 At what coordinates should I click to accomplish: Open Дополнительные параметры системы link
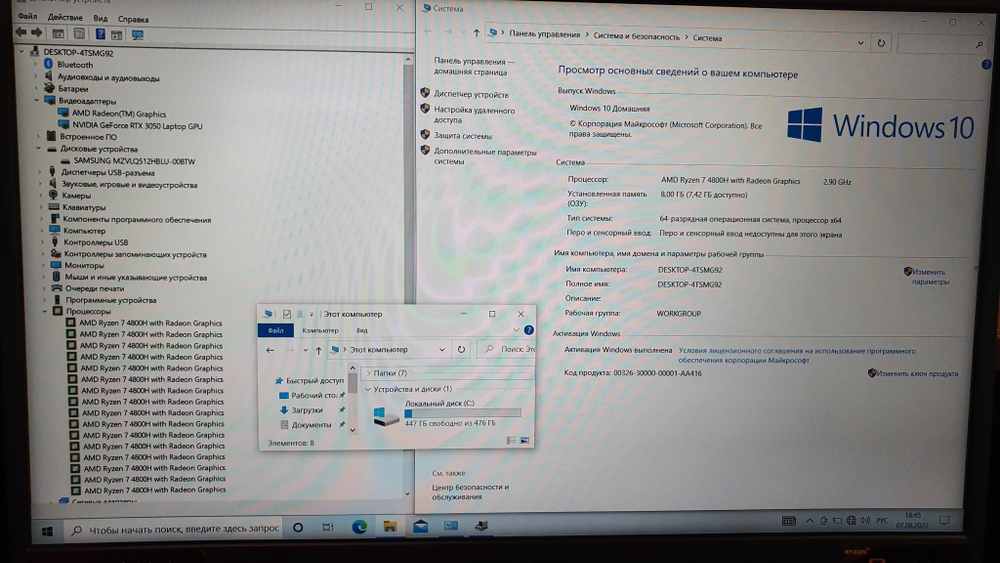(485, 157)
